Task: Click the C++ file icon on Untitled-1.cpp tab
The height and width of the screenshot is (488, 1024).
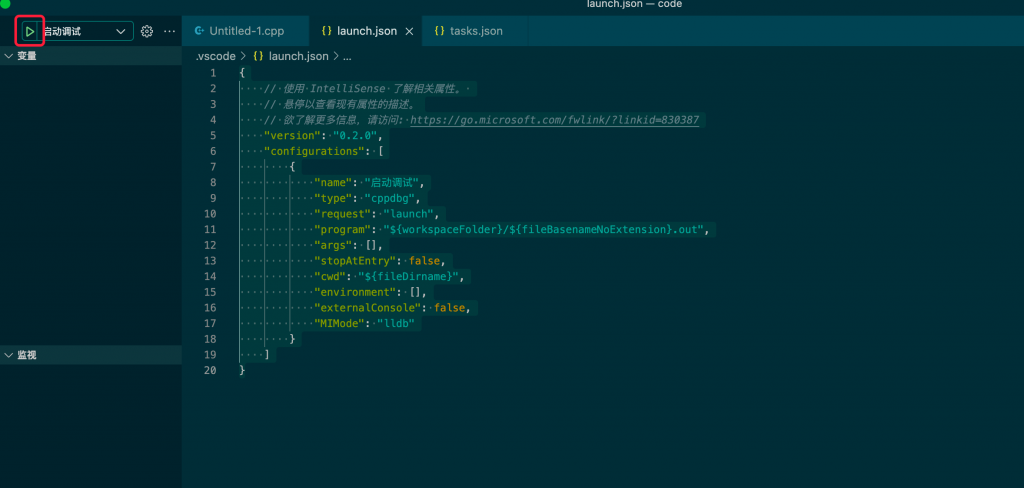Action: 199,31
